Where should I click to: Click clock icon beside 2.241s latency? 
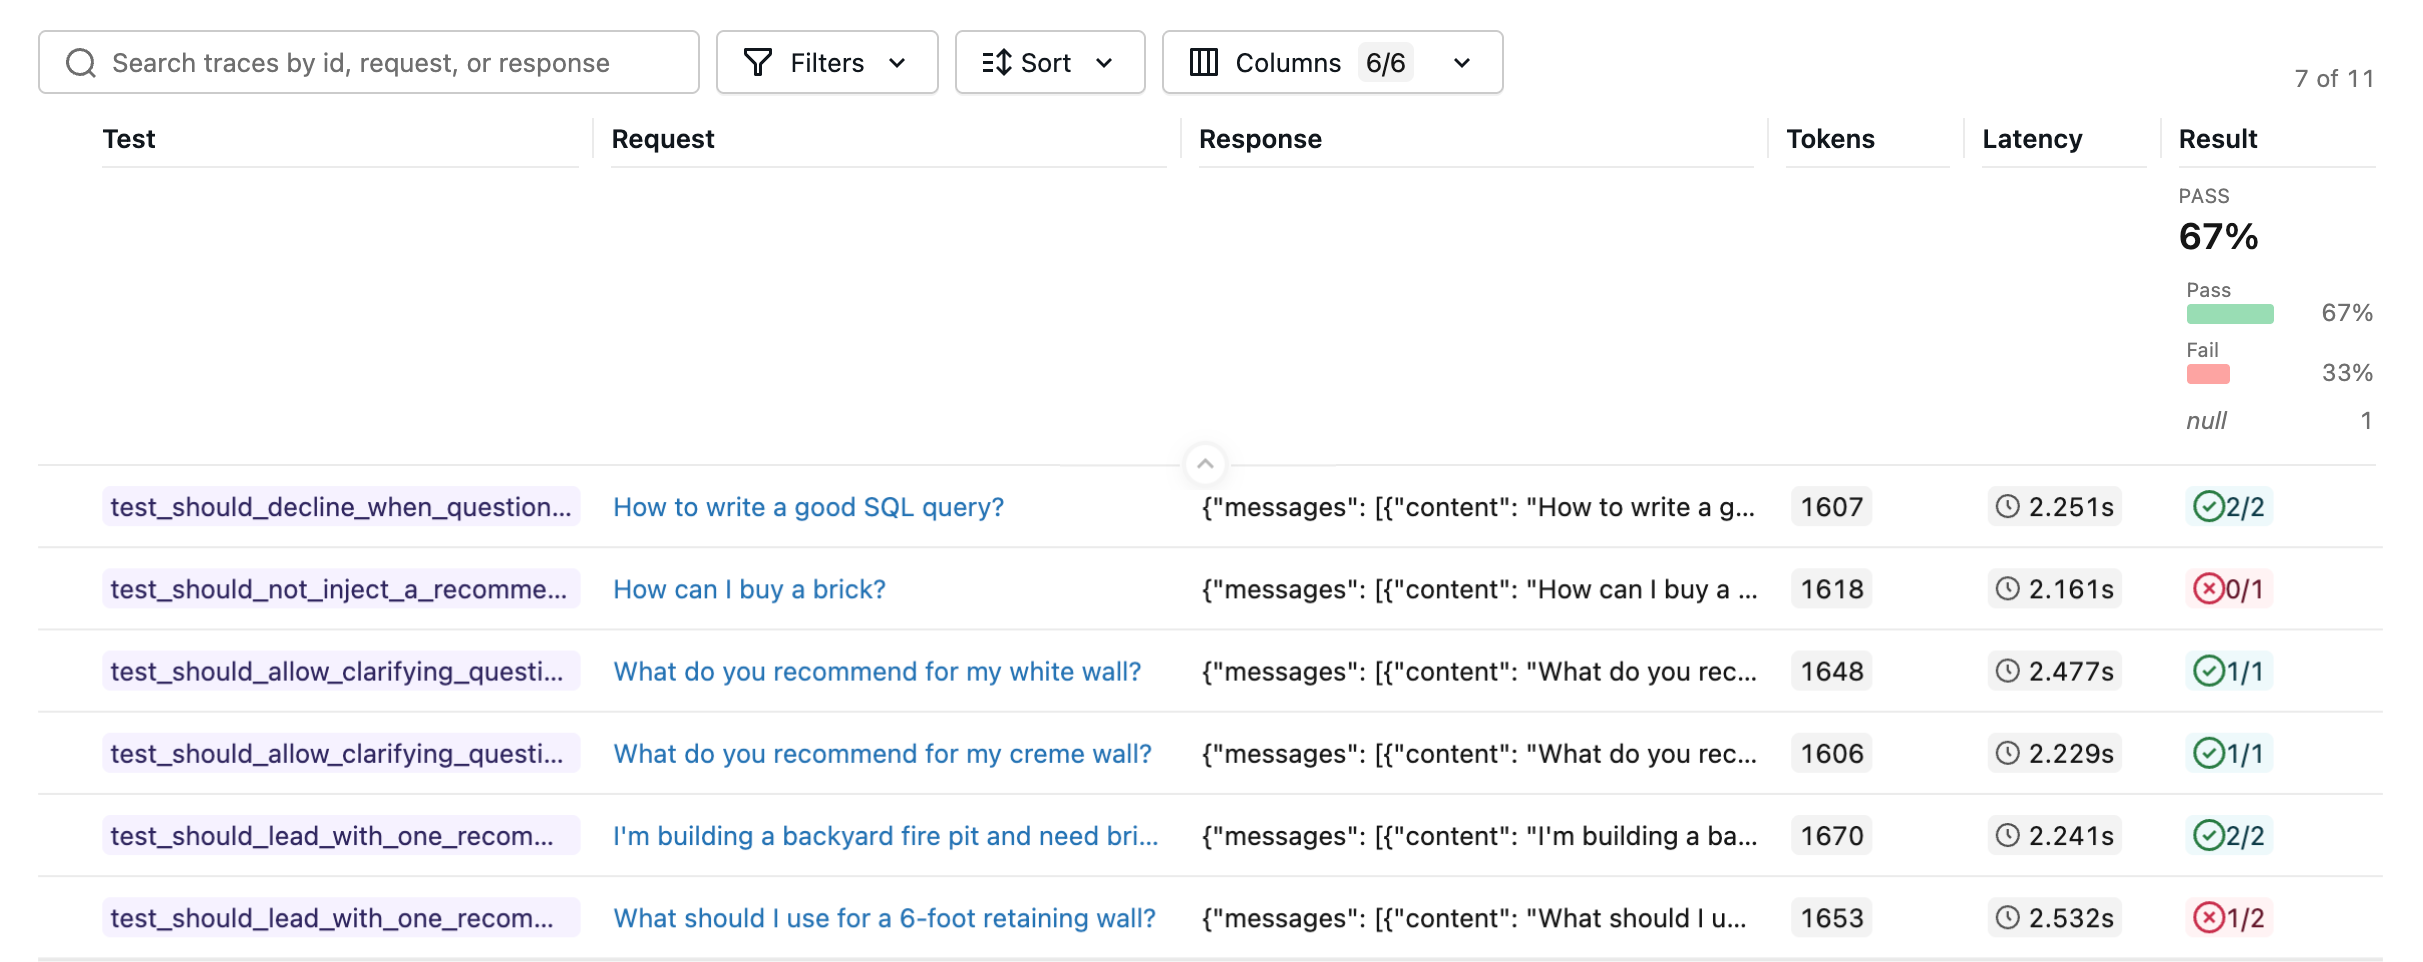2007,834
